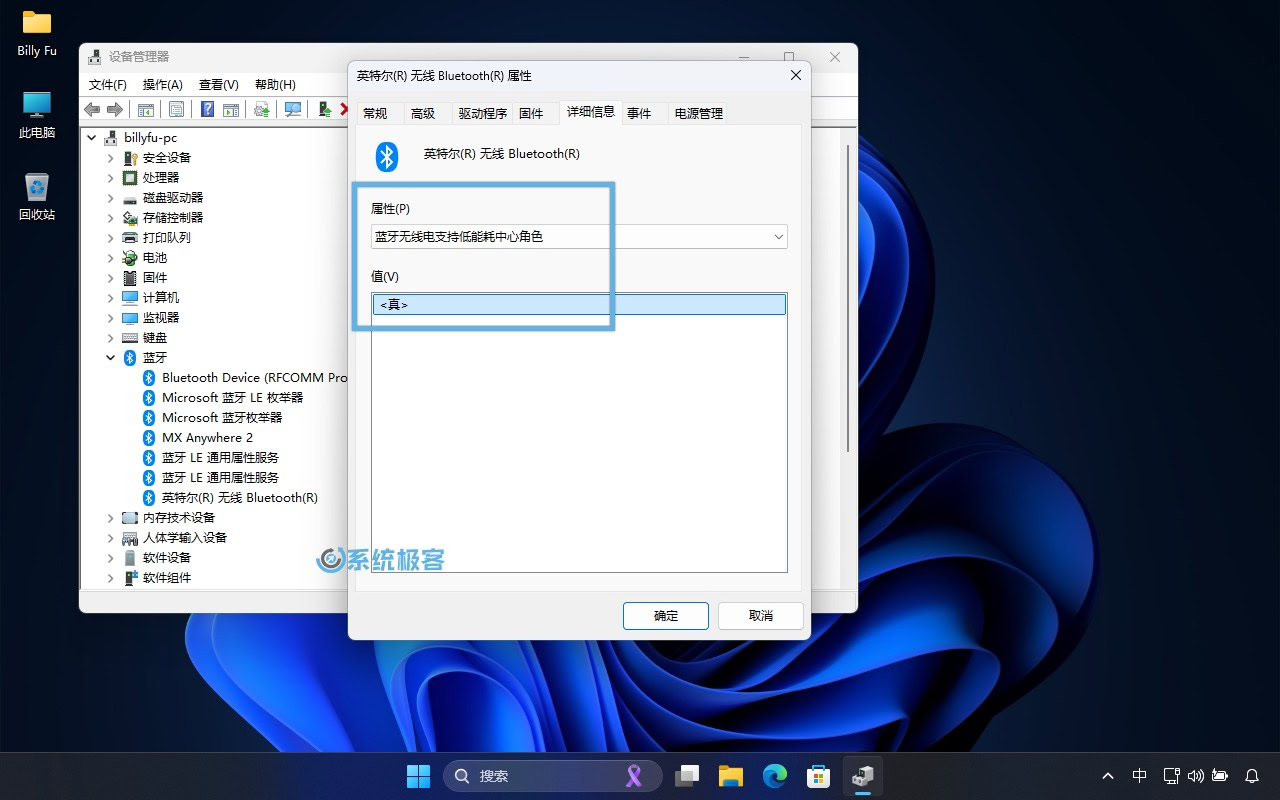The image size is (1280, 800).
Task: Click the blue Help question mark icon
Action: tap(208, 109)
